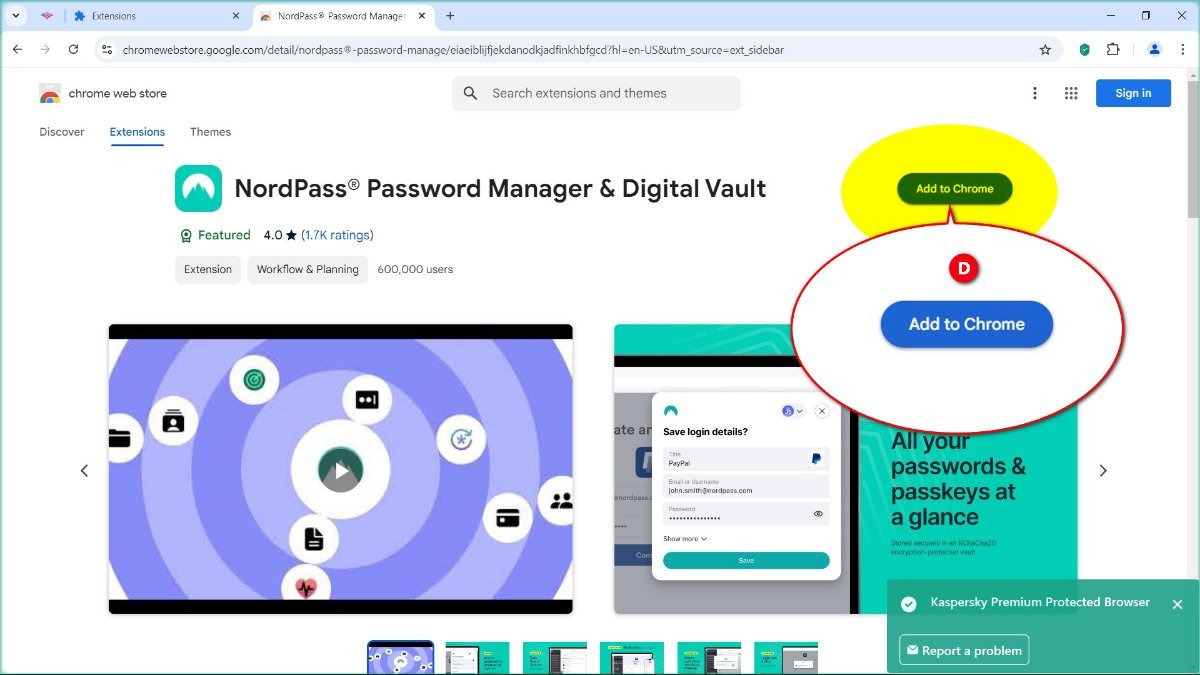This screenshot has height=675, width=1200.
Task: Click the Workflow & Planning chip
Action: [307, 269]
